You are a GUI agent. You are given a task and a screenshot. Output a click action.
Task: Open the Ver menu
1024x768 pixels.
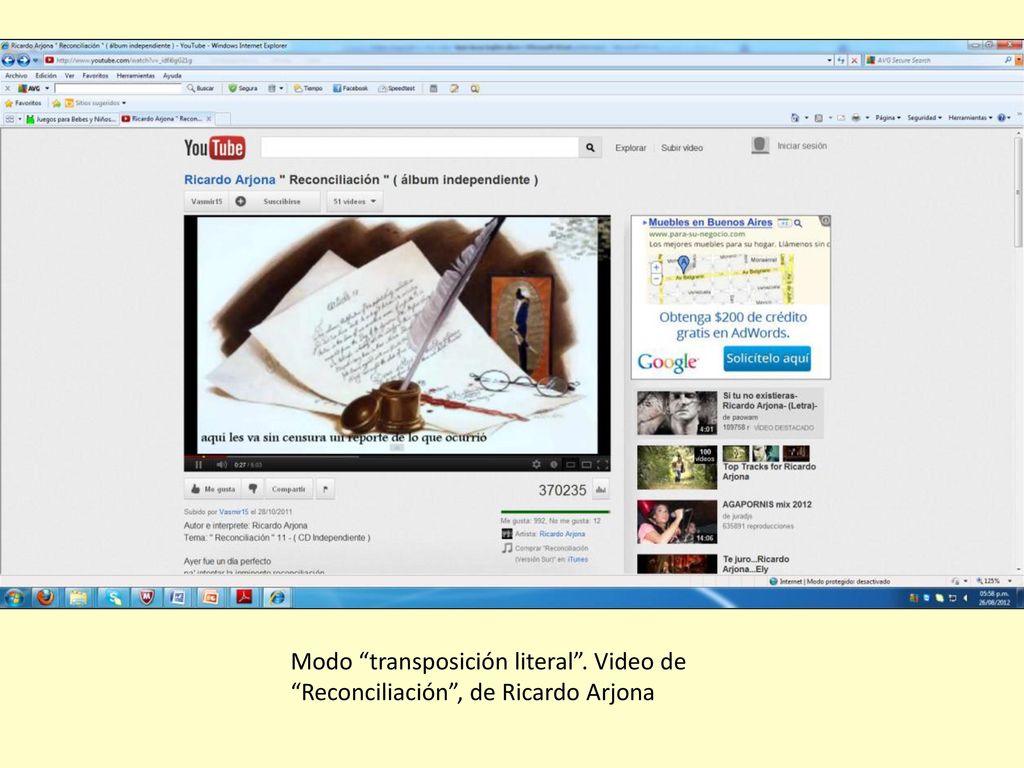(x=69, y=76)
